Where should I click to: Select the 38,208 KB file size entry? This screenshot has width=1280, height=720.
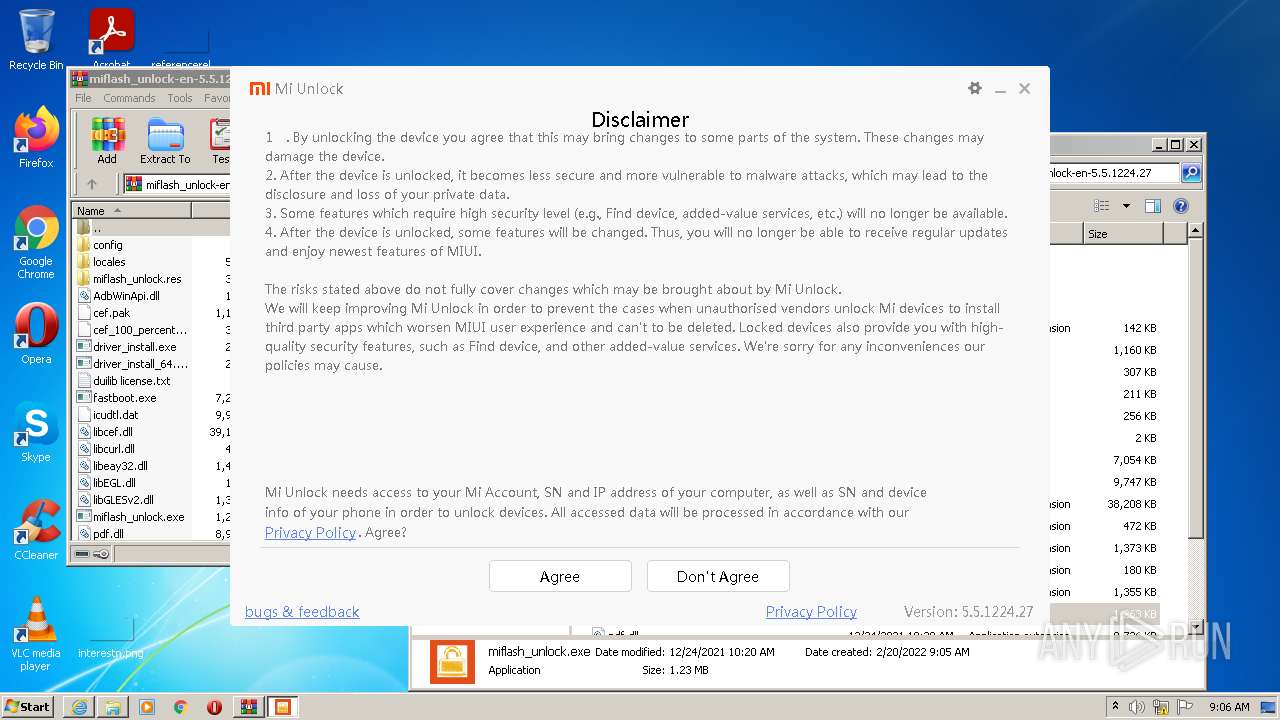tap(1131, 504)
